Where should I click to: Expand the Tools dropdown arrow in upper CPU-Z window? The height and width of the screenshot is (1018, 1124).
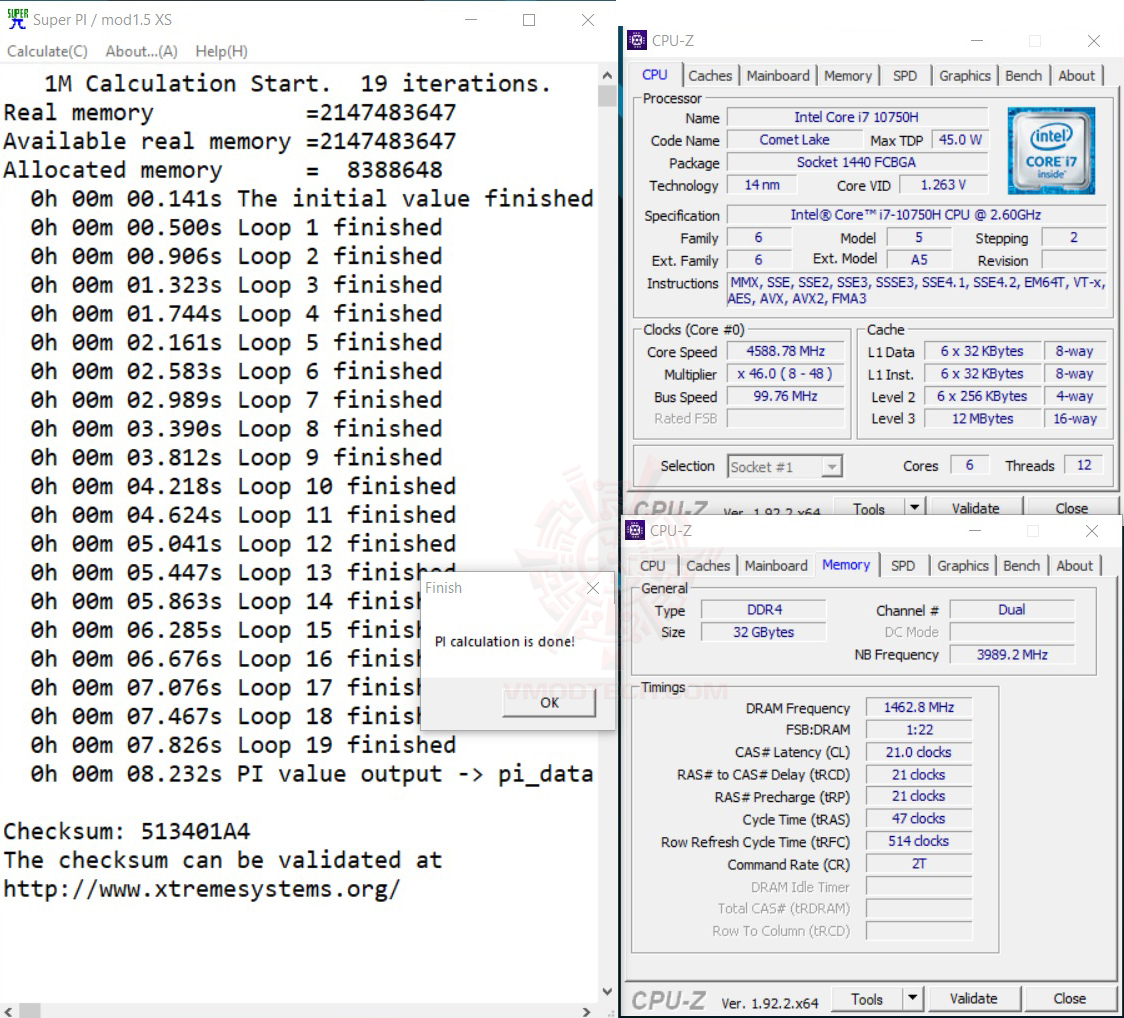[x=914, y=507]
